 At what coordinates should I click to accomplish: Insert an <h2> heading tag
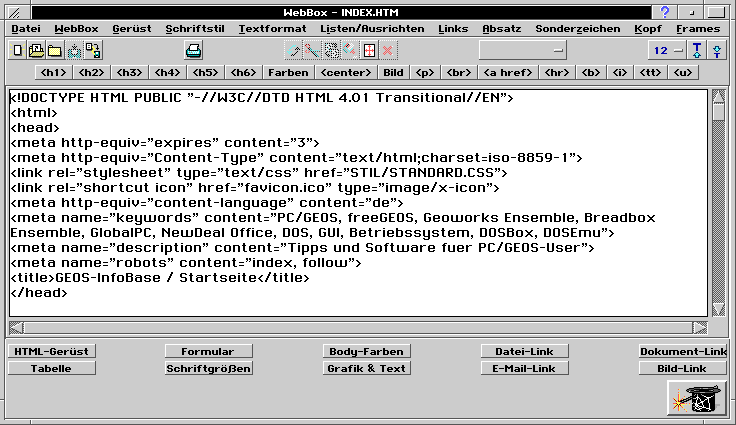click(x=91, y=72)
